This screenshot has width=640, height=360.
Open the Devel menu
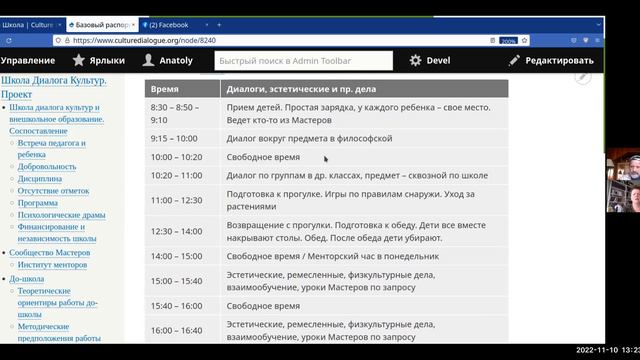coord(438,60)
